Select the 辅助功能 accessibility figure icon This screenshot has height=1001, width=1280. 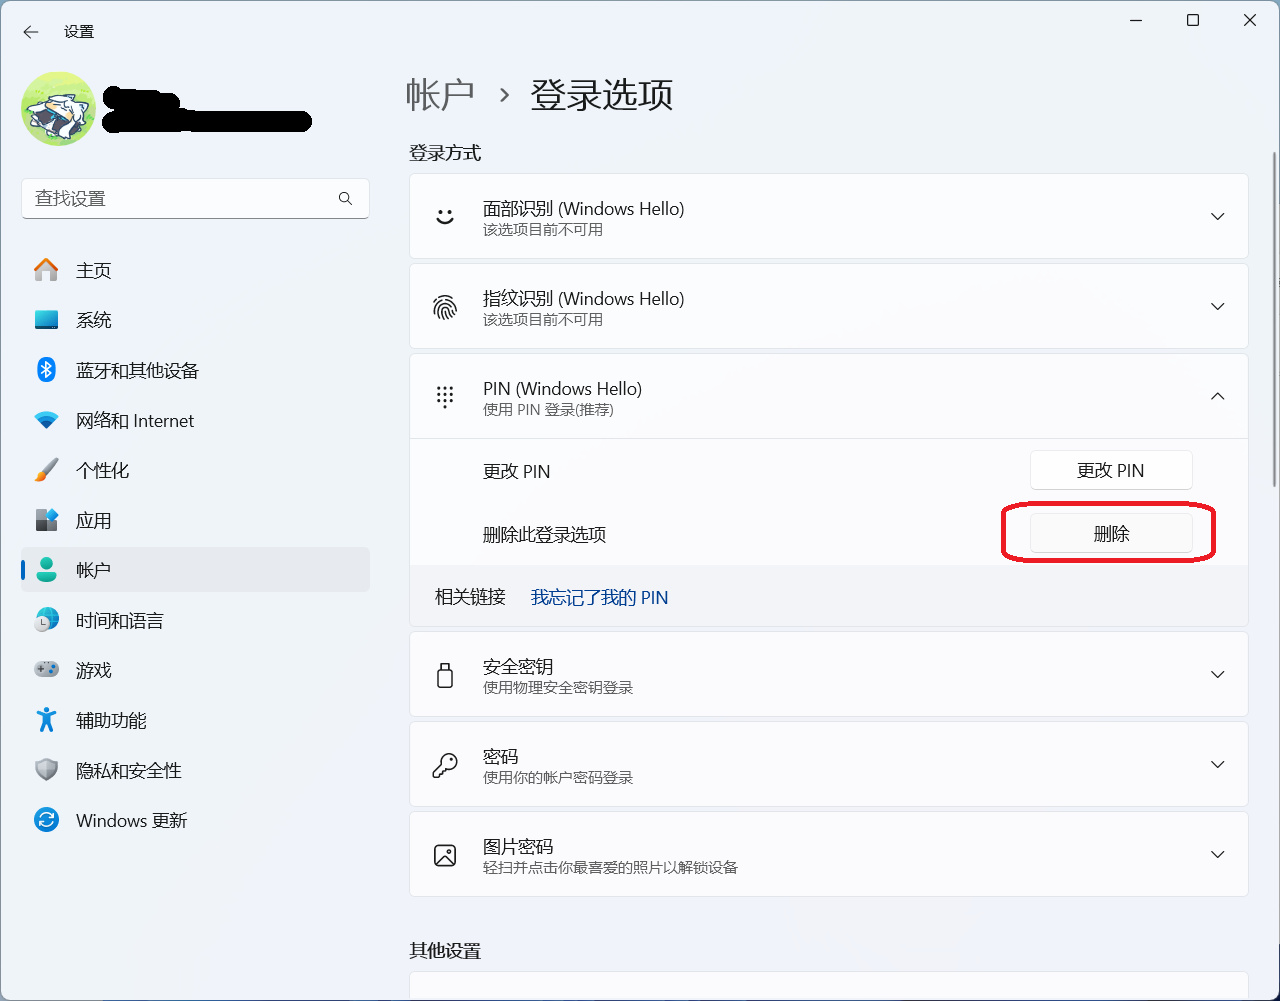click(46, 720)
